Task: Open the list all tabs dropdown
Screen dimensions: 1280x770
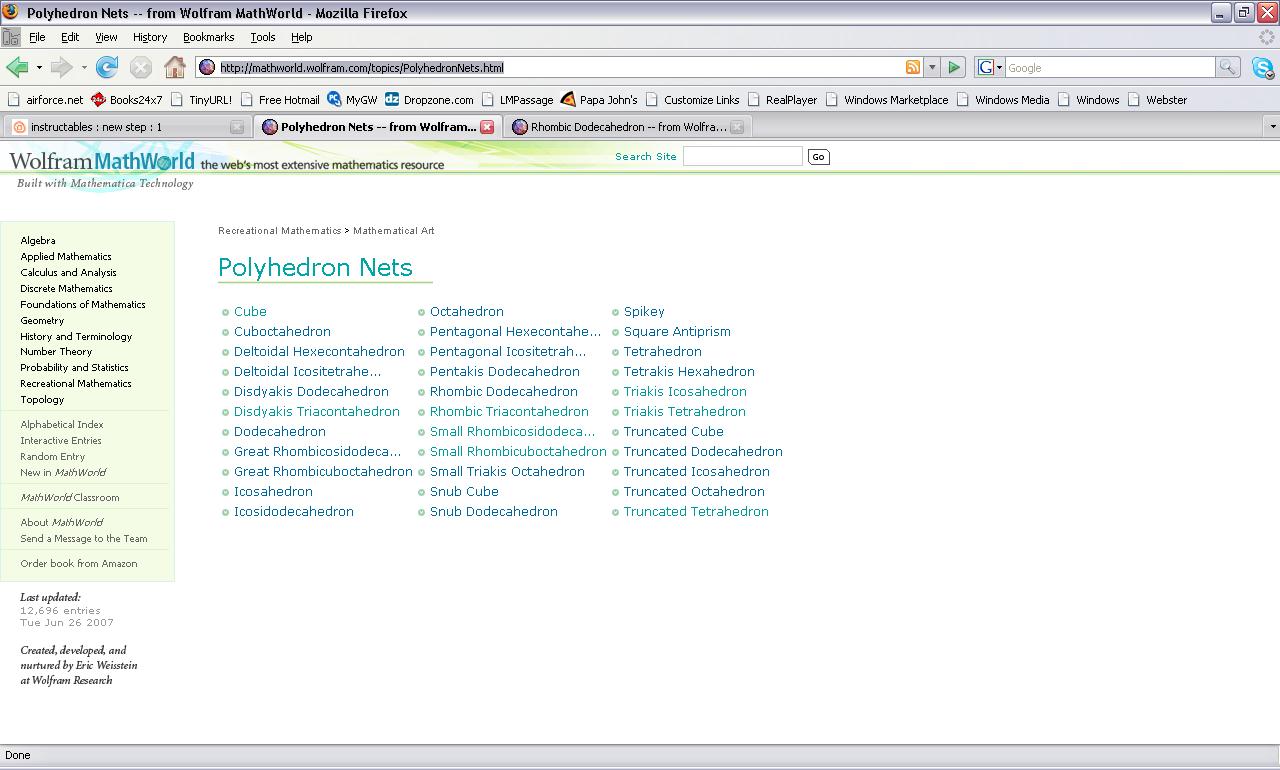Action: [x=1272, y=127]
